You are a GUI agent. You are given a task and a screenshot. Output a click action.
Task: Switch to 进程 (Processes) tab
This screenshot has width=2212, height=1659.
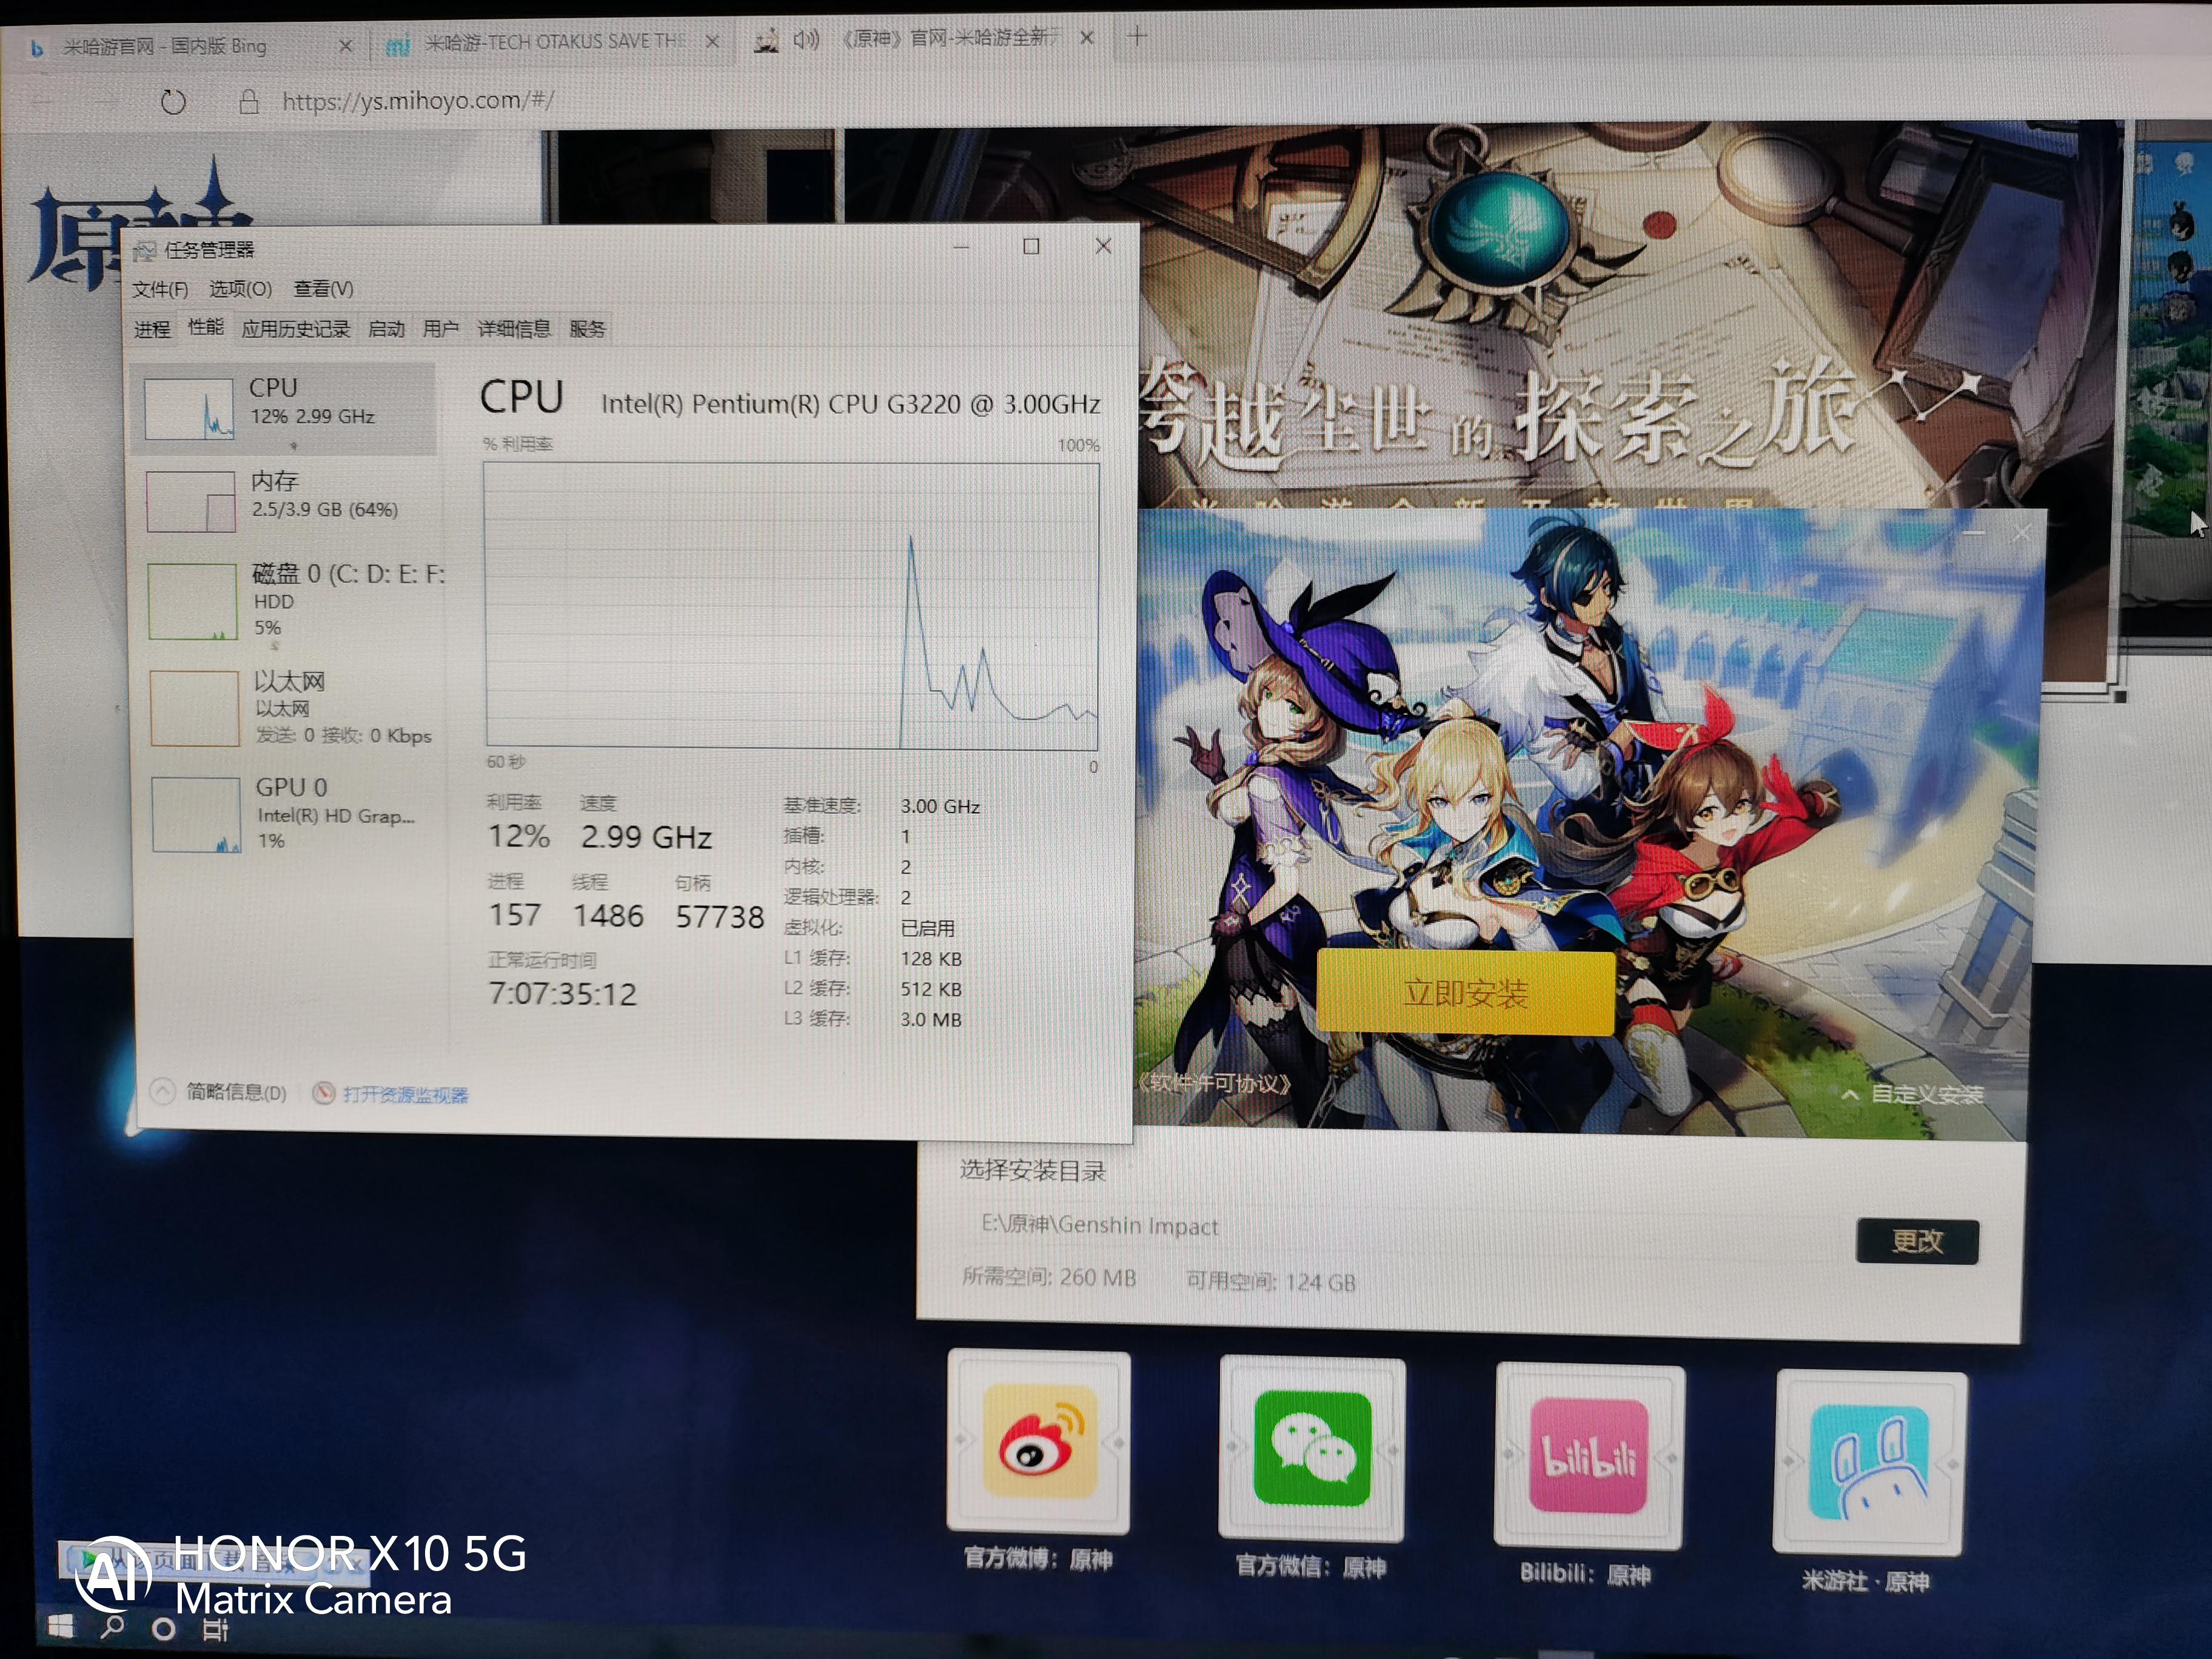(152, 329)
